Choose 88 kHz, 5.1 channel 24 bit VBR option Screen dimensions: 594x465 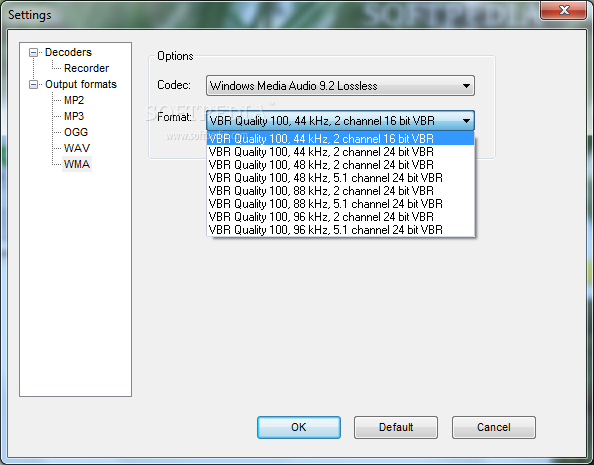pos(341,204)
